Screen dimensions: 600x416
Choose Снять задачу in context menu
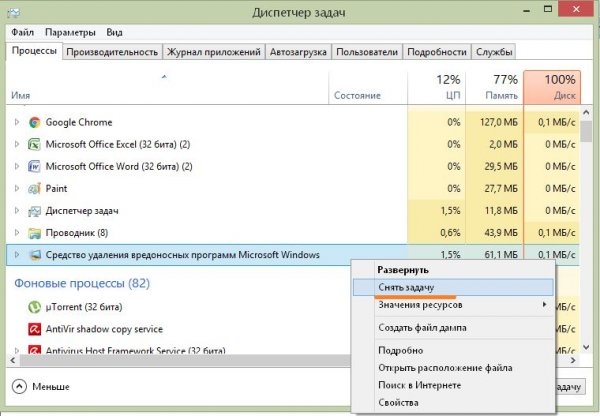click(x=405, y=287)
